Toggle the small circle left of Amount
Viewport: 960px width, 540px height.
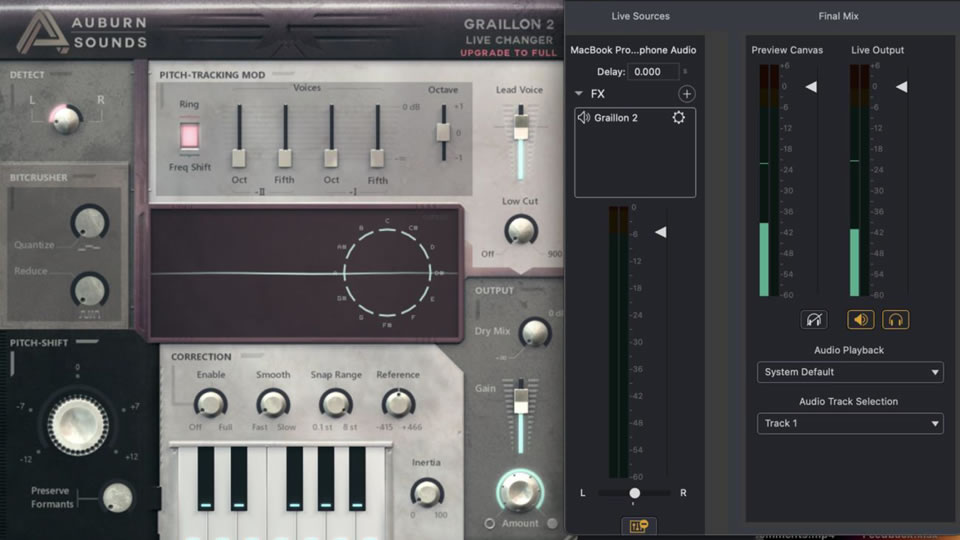pos(489,523)
